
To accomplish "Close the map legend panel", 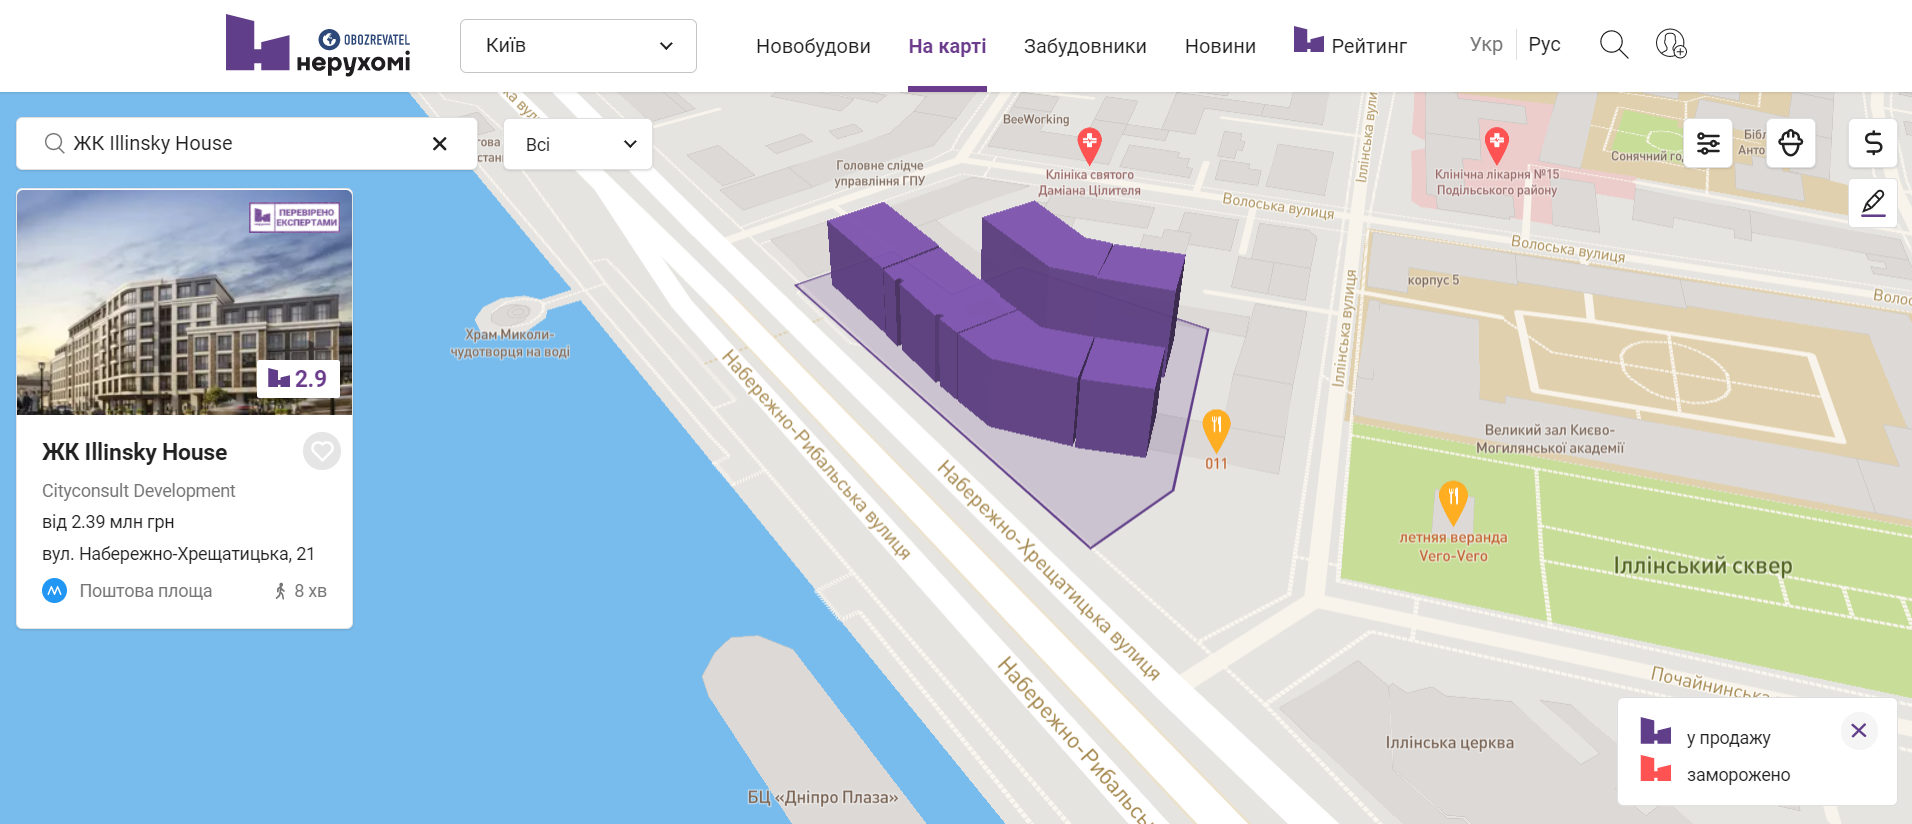I will [x=1858, y=731].
